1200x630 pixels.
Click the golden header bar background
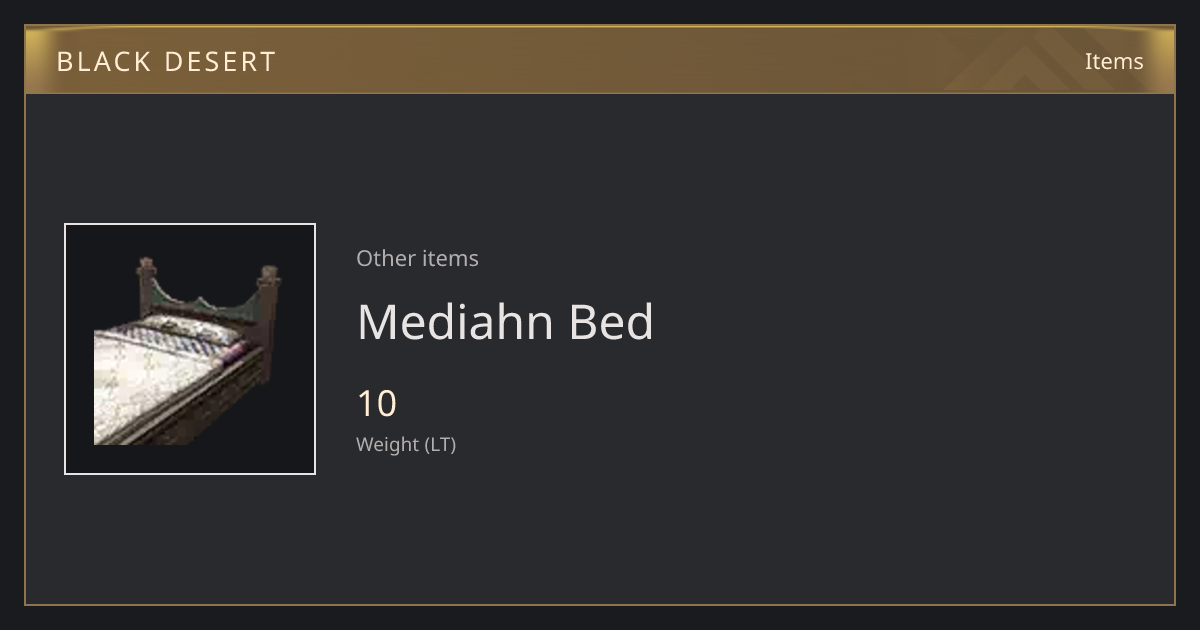pyautogui.click(x=600, y=60)
